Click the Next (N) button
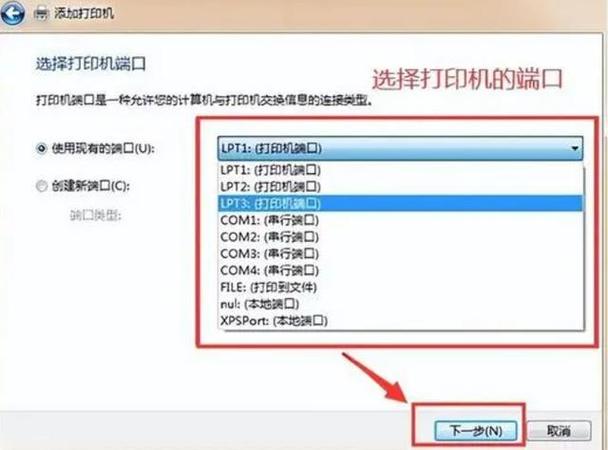Screen dimensions: 608x450 click(476, 430)
